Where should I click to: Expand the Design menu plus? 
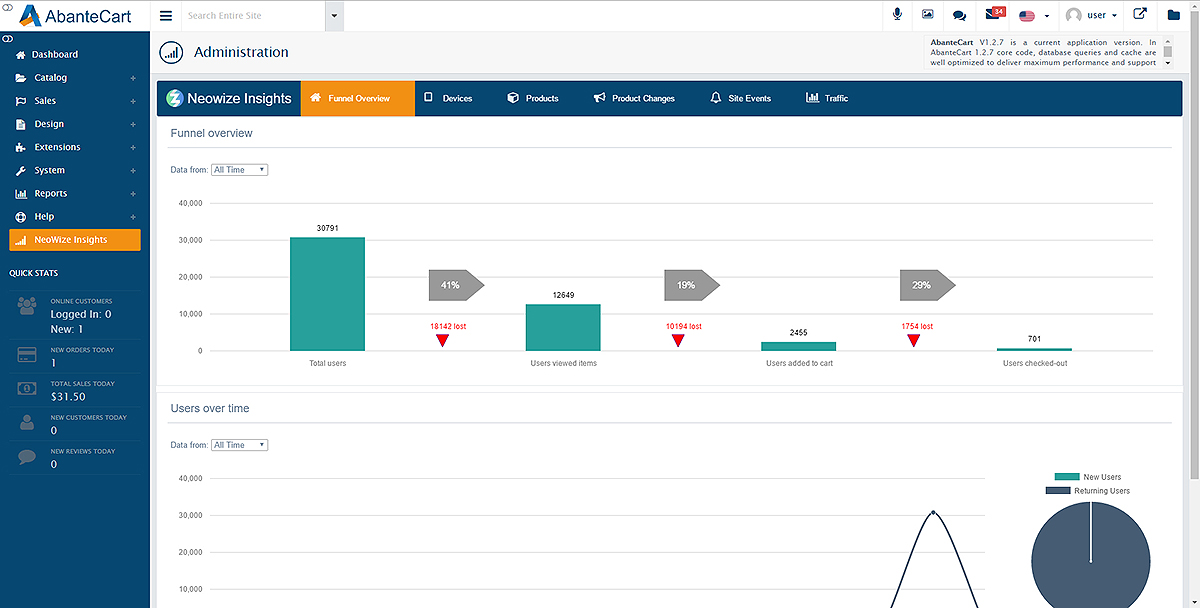pos(133,124)
